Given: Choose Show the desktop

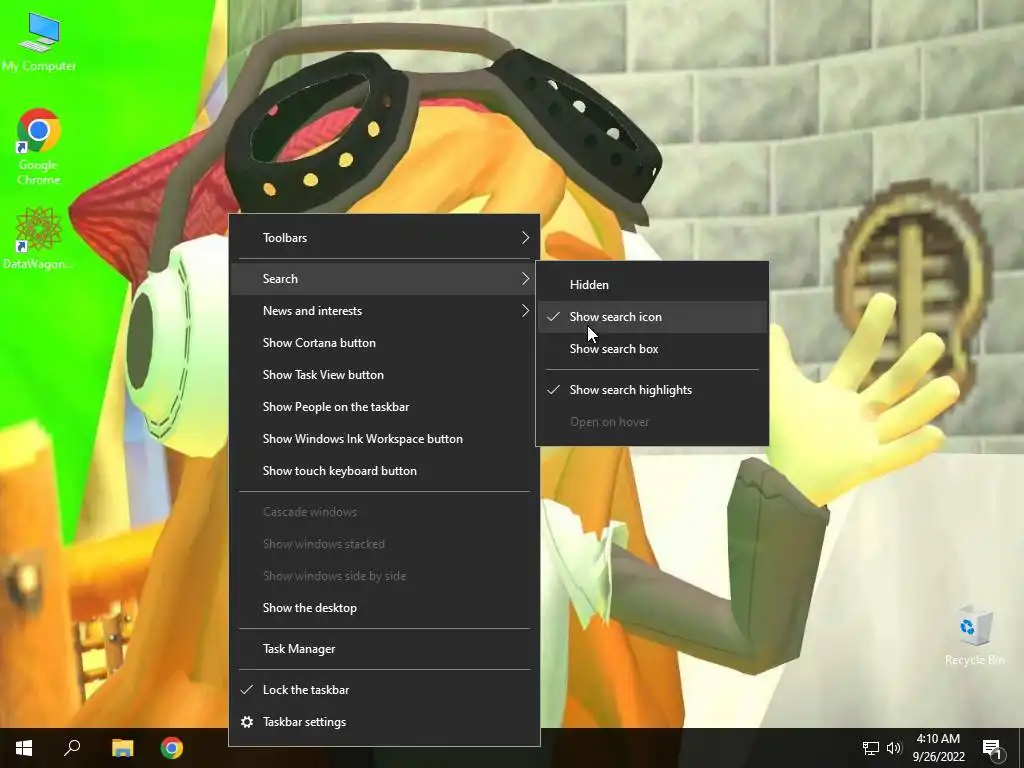Looking at the screenshot, I should click(x=384, y=608).
